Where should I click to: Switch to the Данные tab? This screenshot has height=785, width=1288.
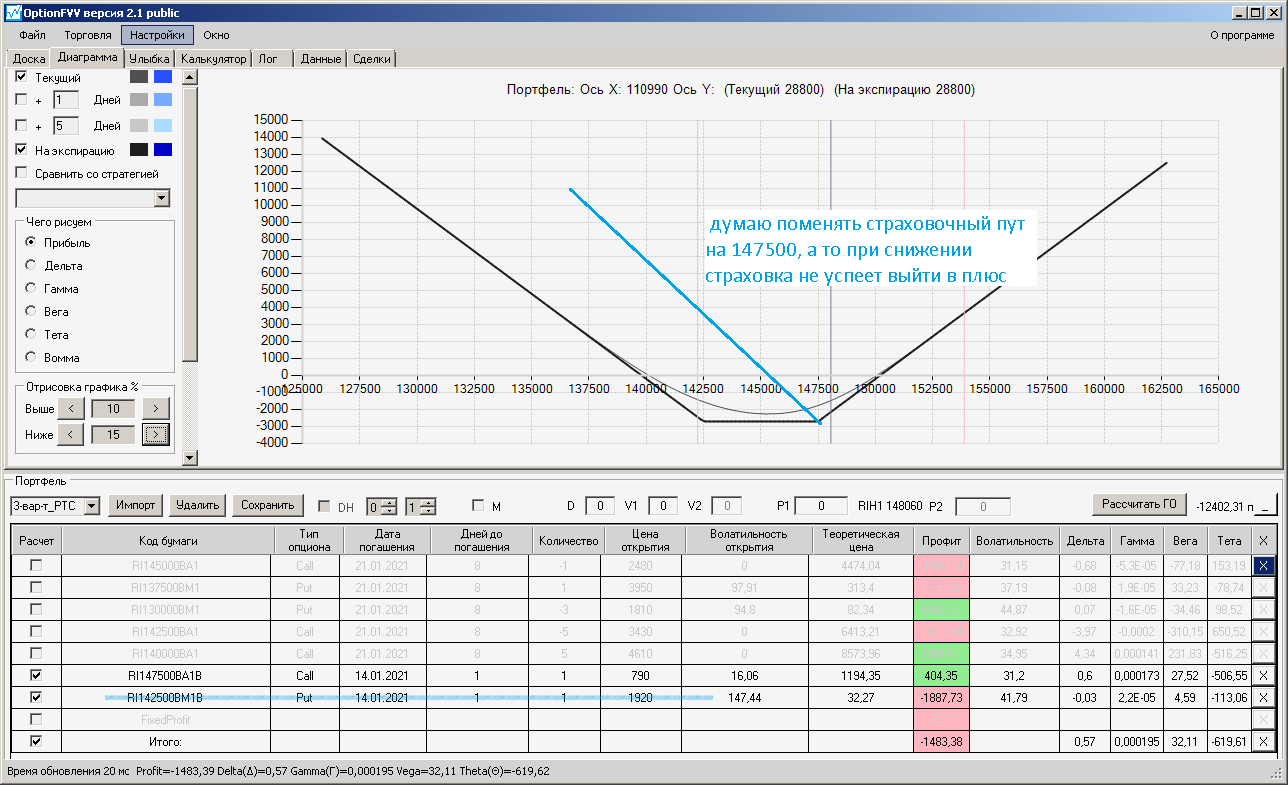click(321, 59)
